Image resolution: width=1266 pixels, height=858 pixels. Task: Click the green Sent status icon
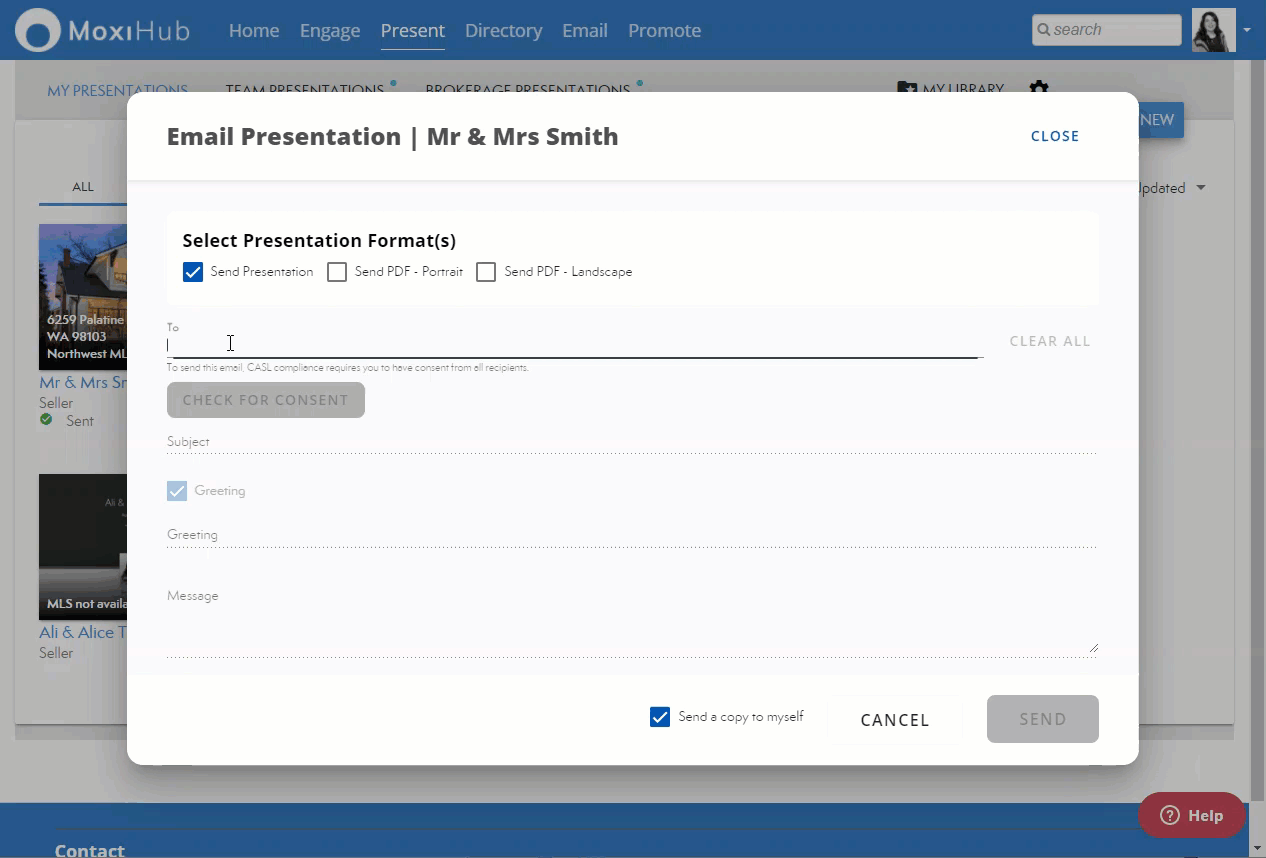point(46,420)
